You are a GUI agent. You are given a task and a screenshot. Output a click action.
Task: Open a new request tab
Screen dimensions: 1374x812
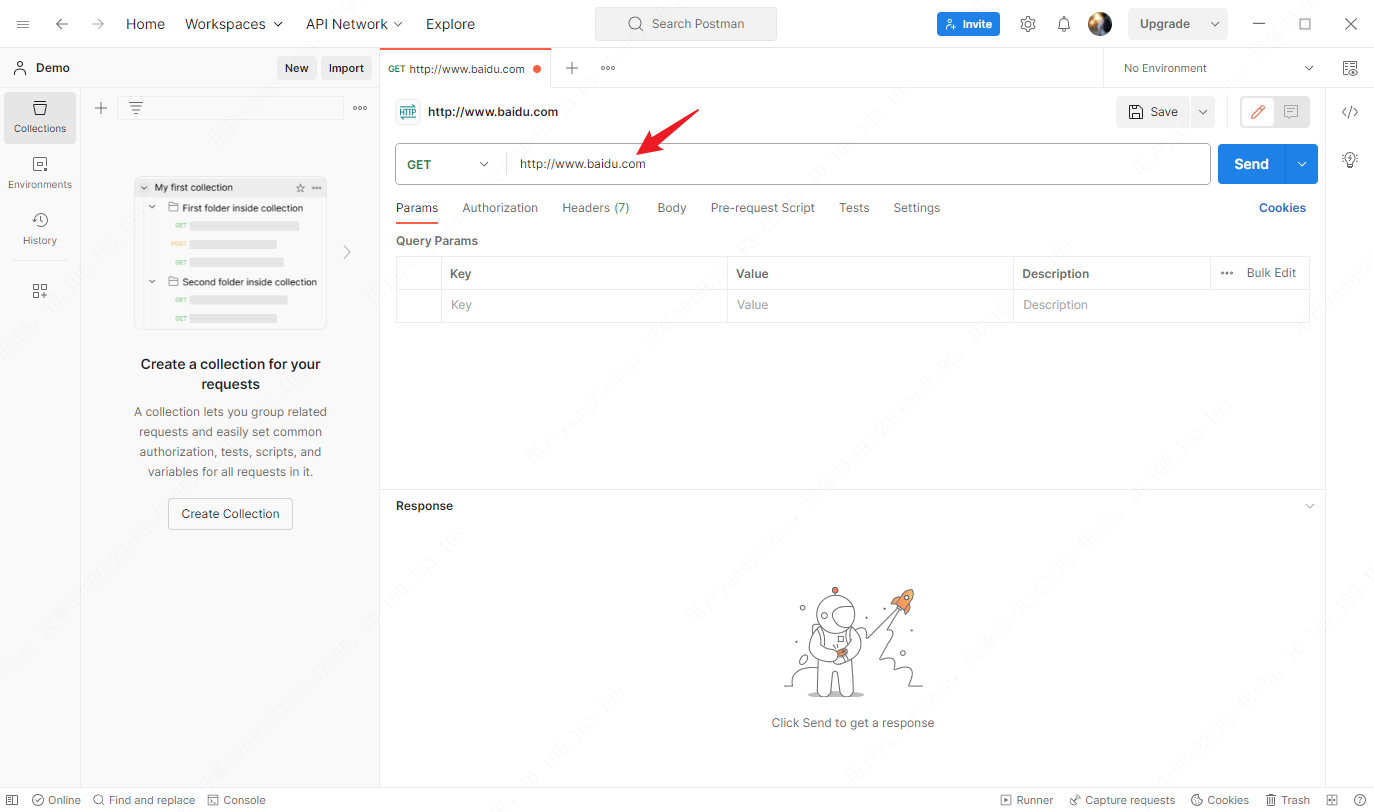tap(572, 68)
